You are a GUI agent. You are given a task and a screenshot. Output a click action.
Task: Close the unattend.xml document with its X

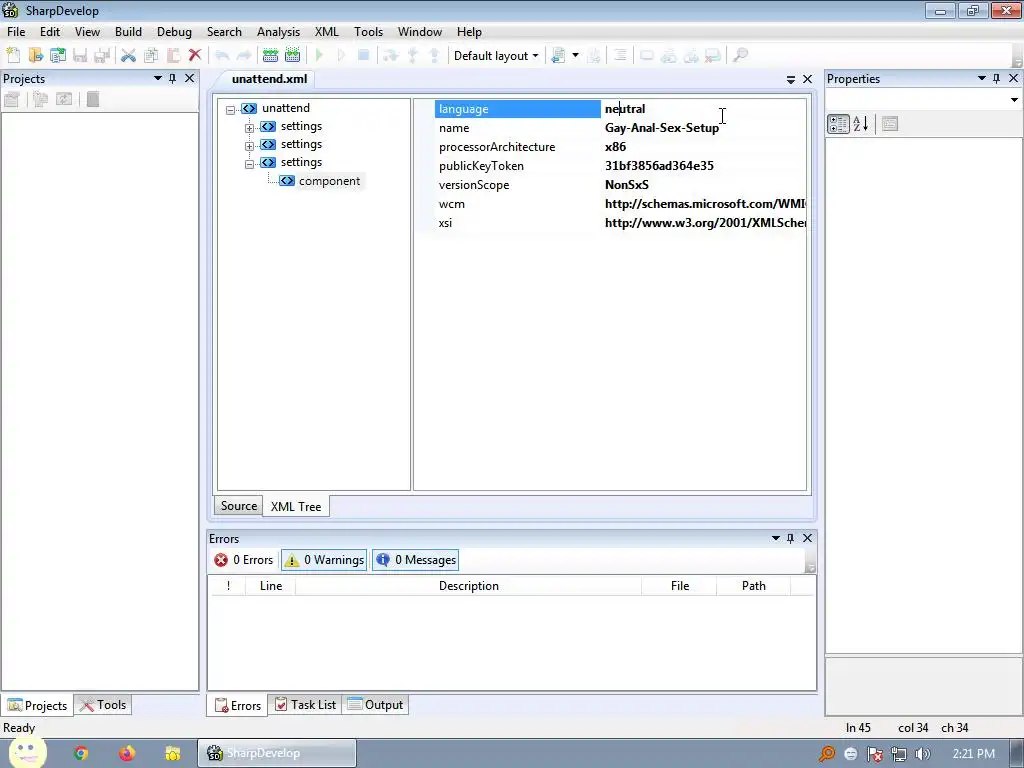807,79
